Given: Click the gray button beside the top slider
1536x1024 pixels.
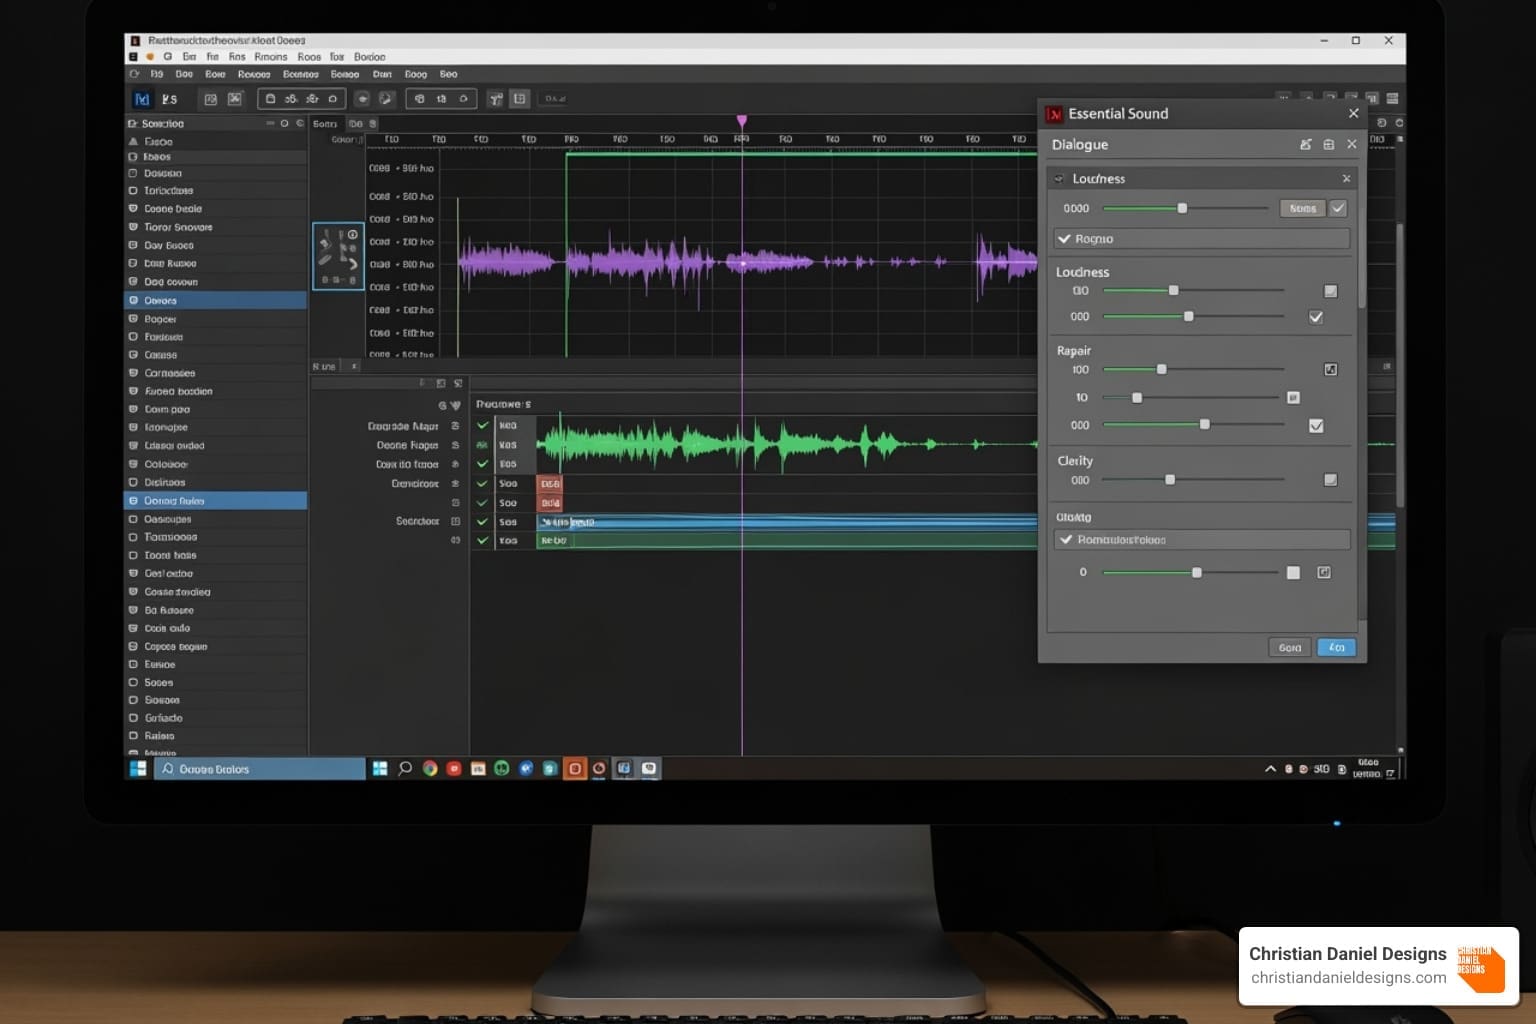Looking at the screenshot, I should 1302,208.
